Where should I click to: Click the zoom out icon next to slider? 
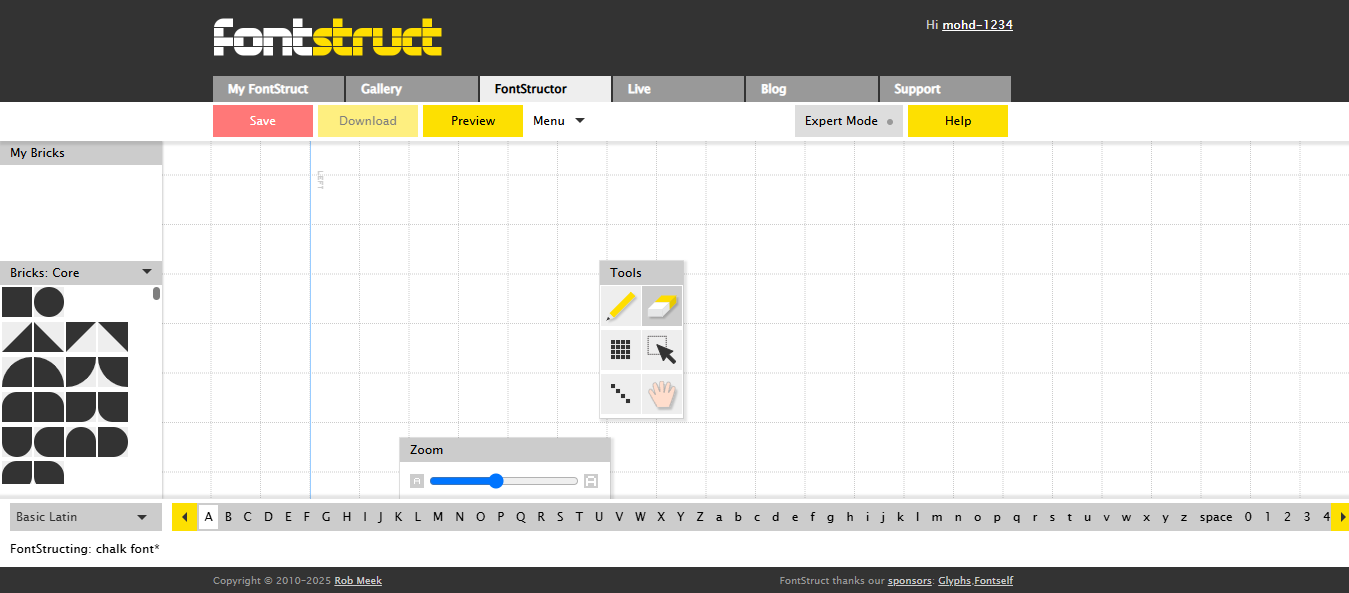(416, 481)
